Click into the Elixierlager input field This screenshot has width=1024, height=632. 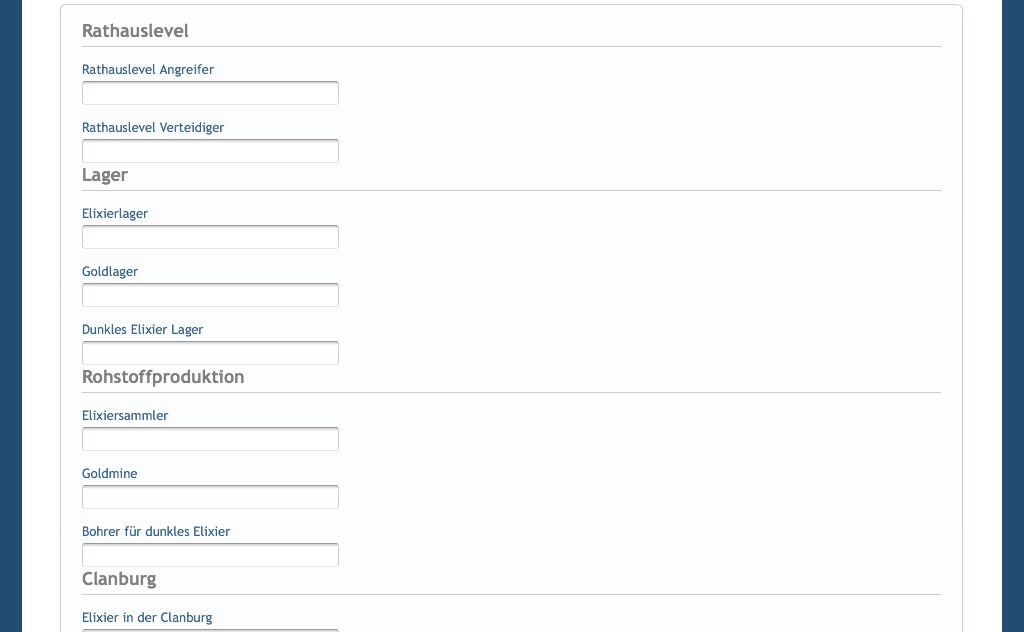(x=210, y=237)
